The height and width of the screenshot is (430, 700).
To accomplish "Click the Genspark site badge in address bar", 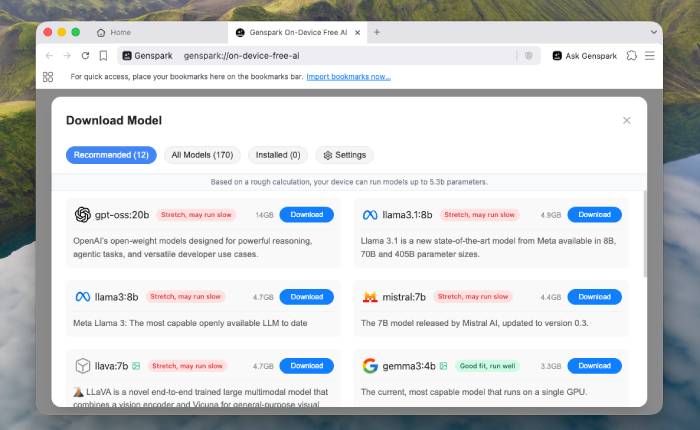I will [147, 56].
